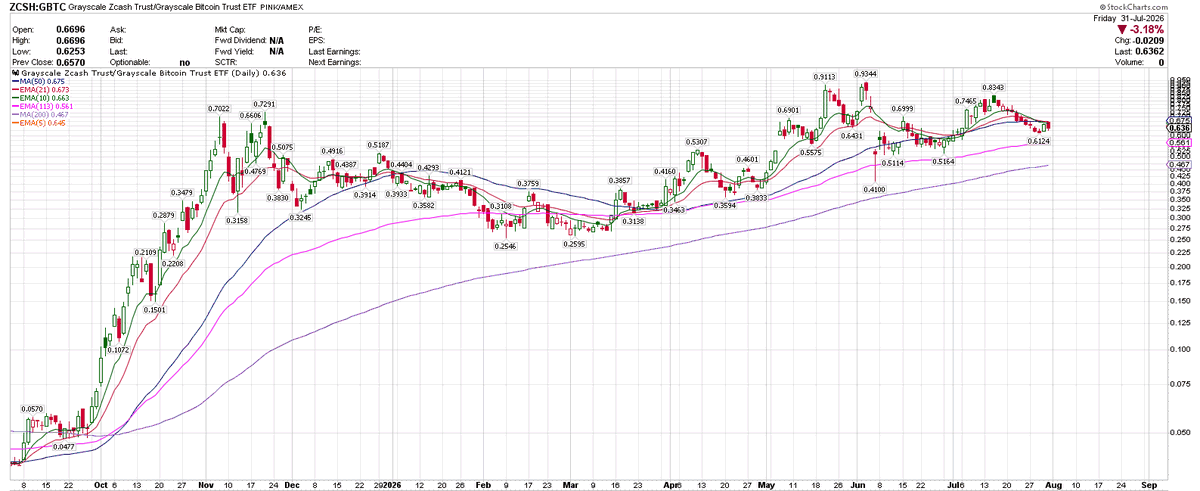Click the Fwd Yield N/A value
Image resolution: width=1200 pixels, height=491 pixels.
(276, 51)
